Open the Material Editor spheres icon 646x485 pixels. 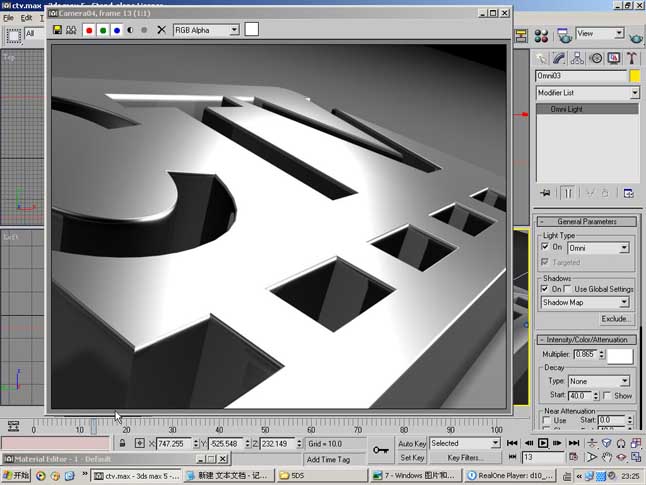[x=541, y=36]
